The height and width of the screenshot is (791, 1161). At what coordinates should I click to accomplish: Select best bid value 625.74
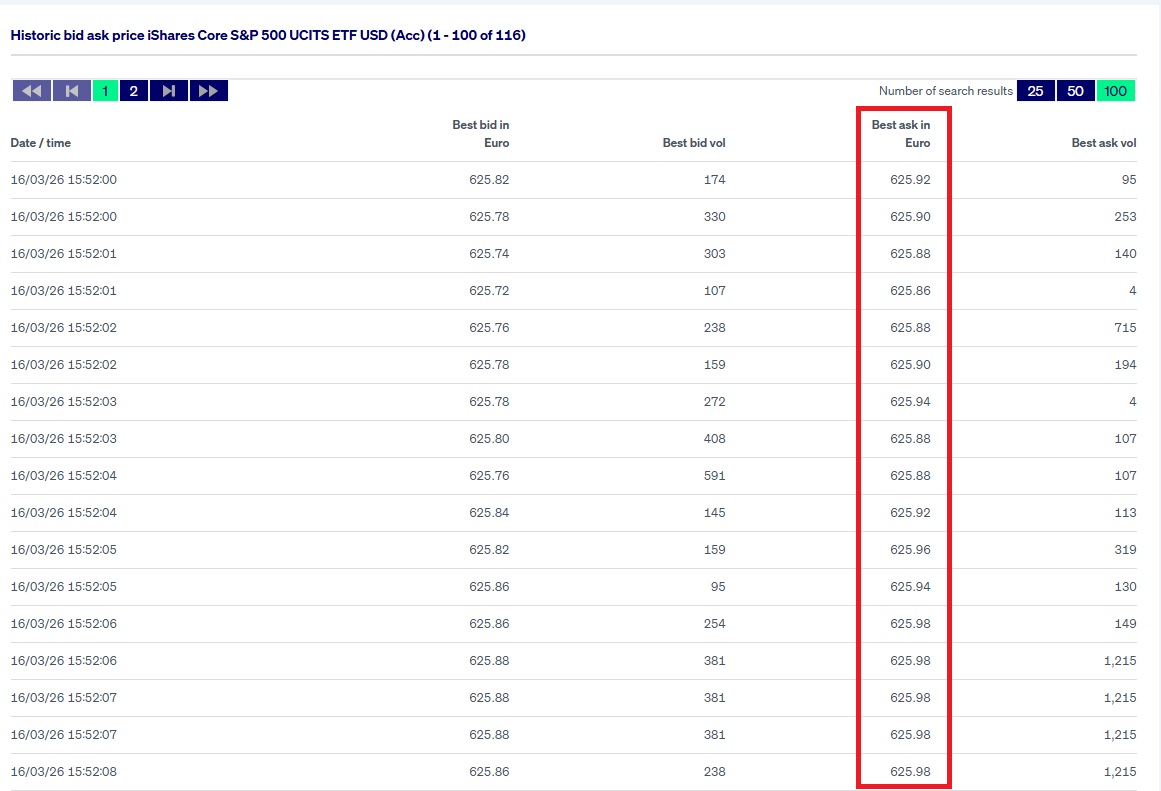pyautogui.click(x=489, y=253)
